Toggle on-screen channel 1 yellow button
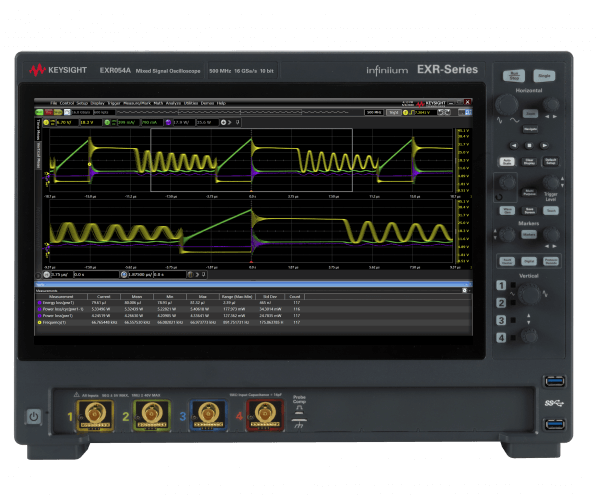This screenshot has width=600, height=500. (46, 122)
